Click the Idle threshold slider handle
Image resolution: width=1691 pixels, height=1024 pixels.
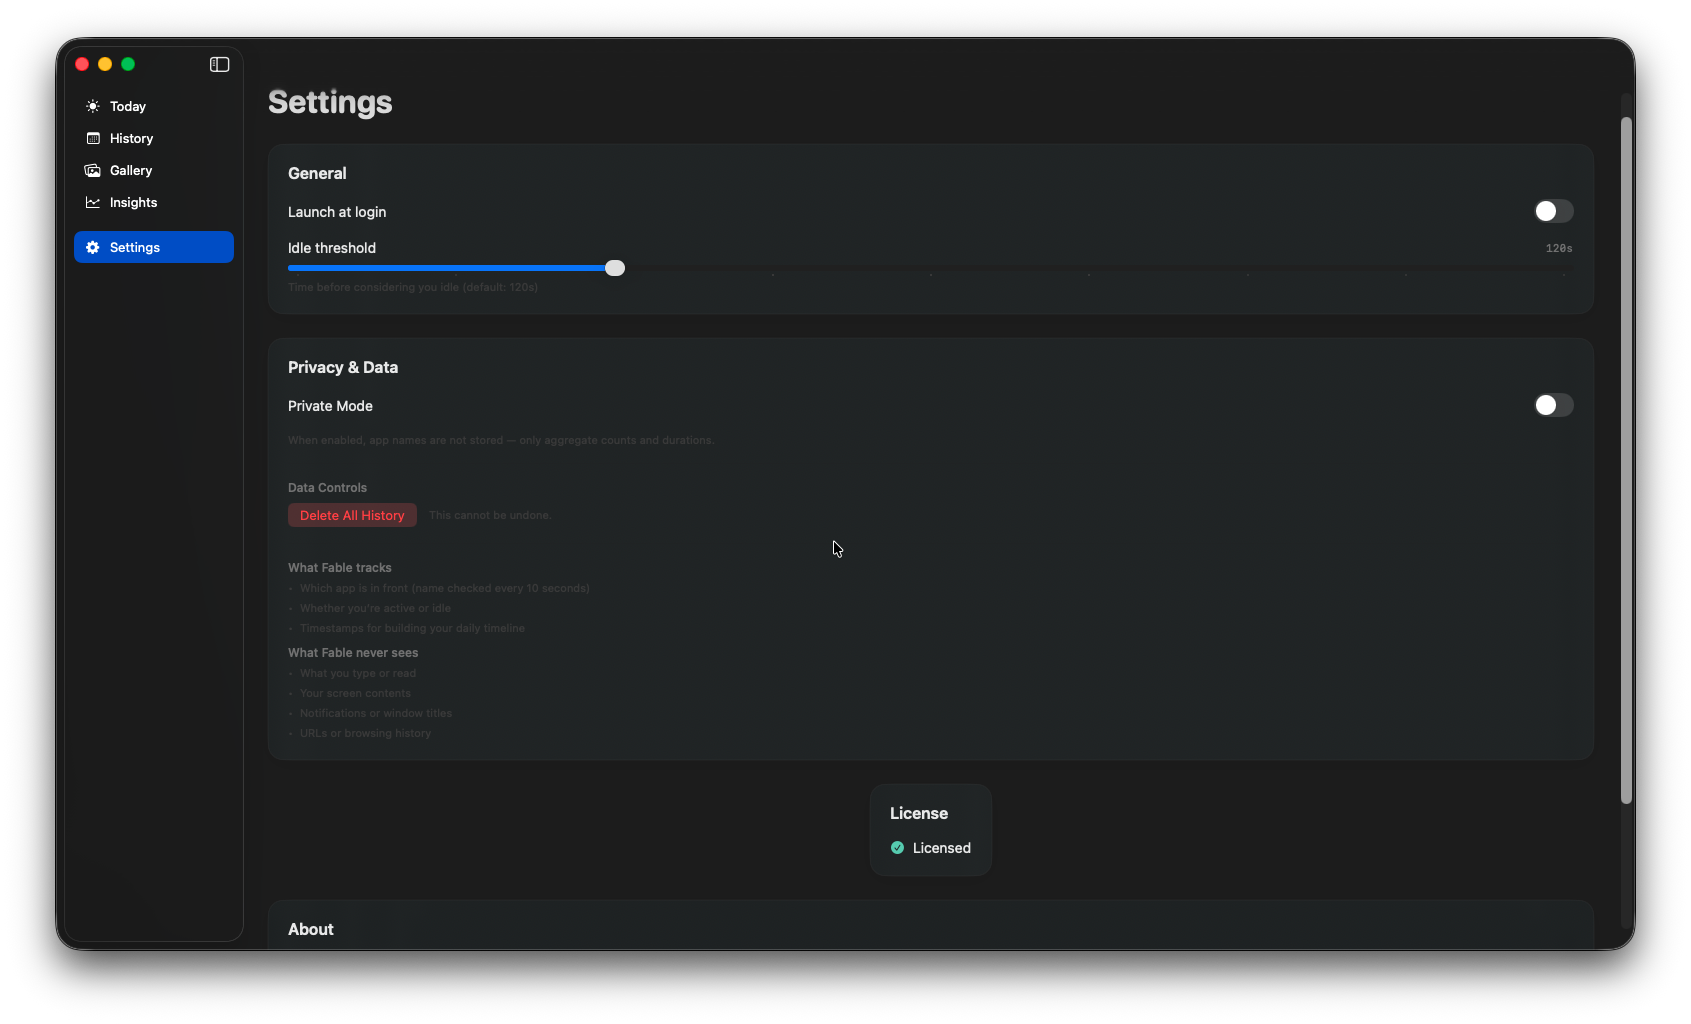[614, 268]
